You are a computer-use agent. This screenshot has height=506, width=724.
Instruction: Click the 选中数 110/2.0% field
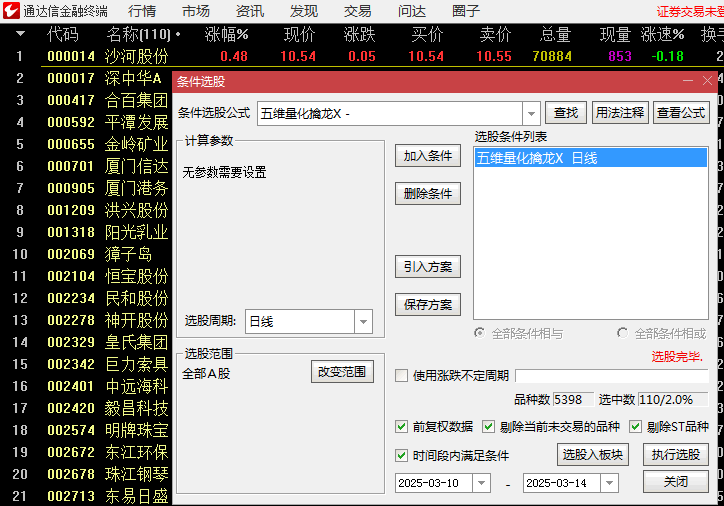click(x=673, y=400)
